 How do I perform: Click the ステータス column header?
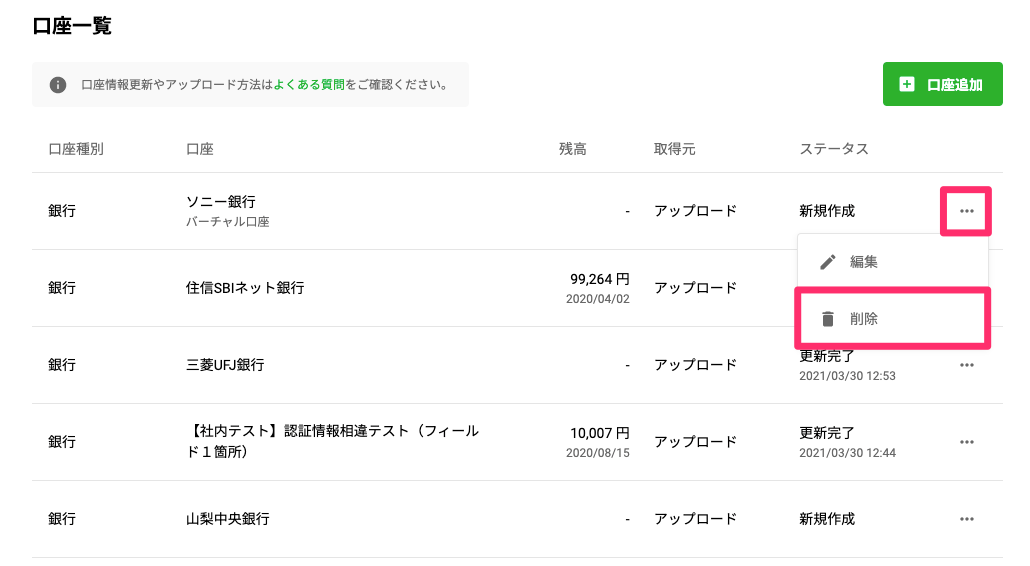[x=834, y=149]
